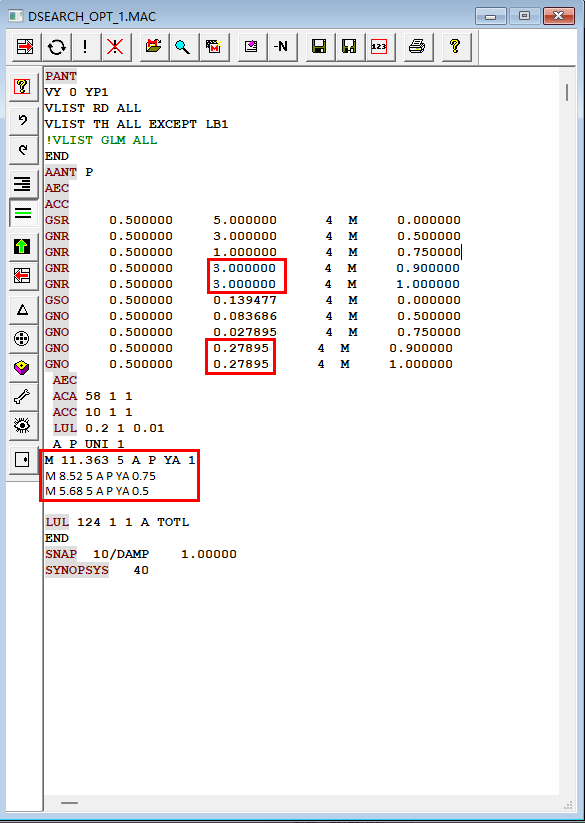The height and width of the screenshot is (823, 585).
Task: Click the 'A P UNI 1' line
Action: tap(88, 444)
